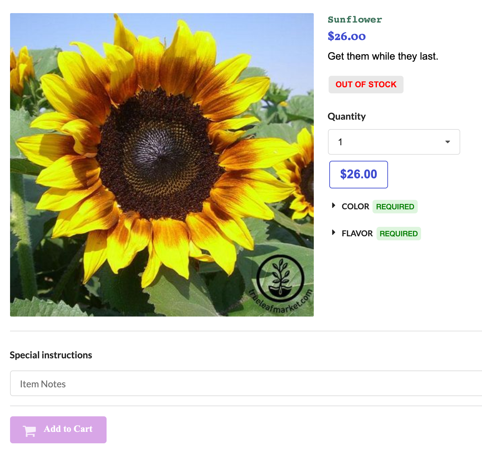Click the dropdown arrow in Quantity selector
The image size is (482, 461).
[447, 142]
